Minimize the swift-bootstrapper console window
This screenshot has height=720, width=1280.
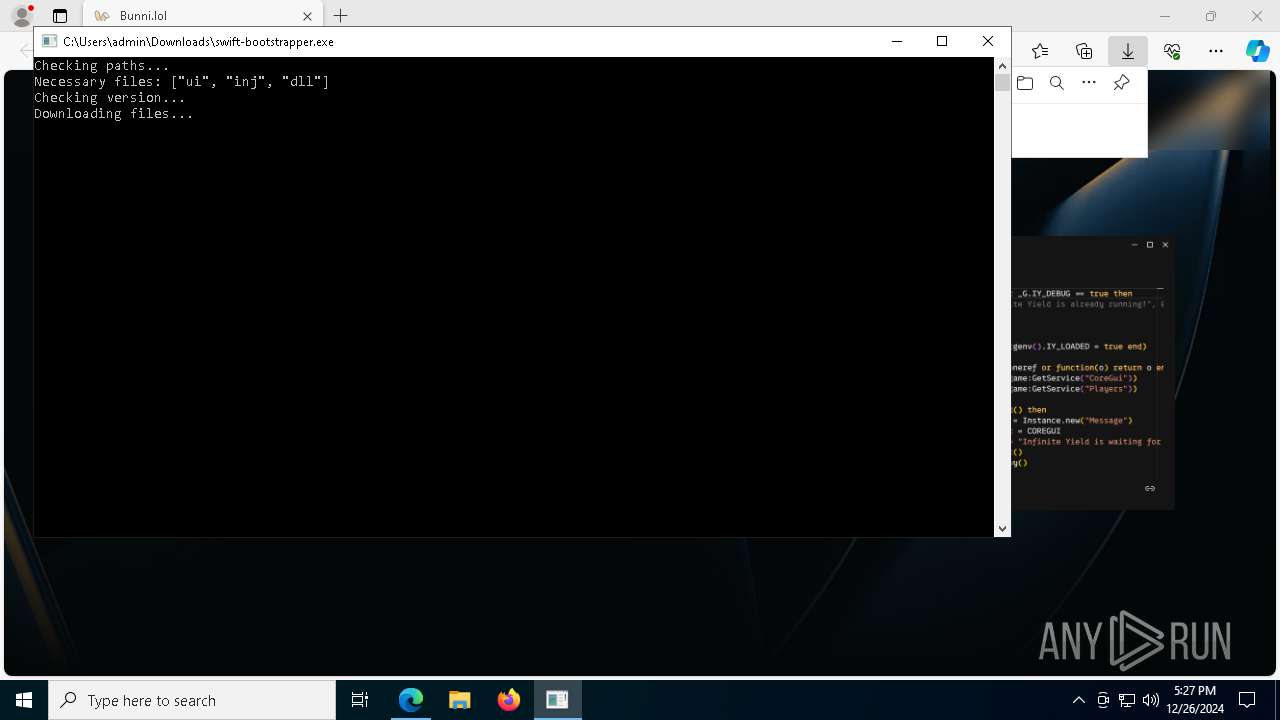(x=896, y=41)
